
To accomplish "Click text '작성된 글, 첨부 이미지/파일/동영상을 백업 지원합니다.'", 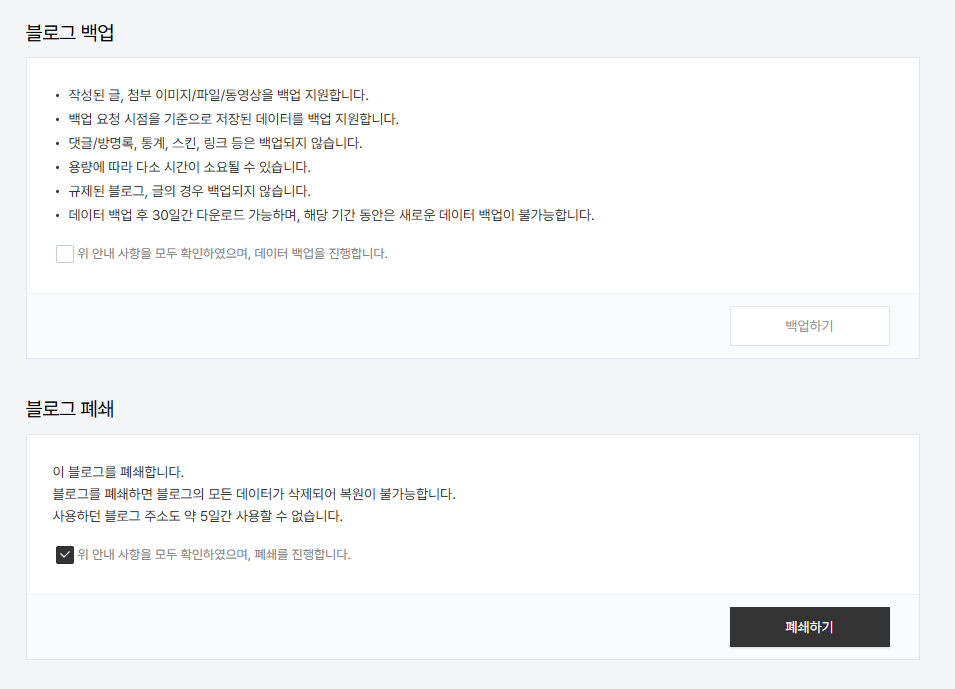I will (218, 95).
